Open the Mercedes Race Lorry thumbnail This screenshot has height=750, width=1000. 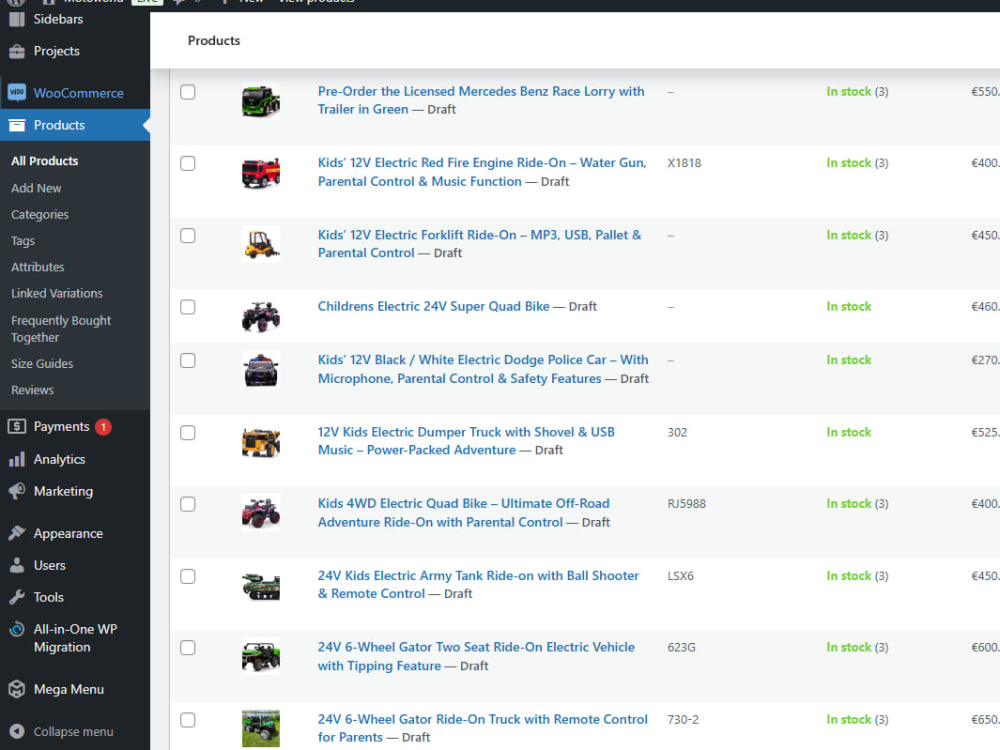pos(261,101)
